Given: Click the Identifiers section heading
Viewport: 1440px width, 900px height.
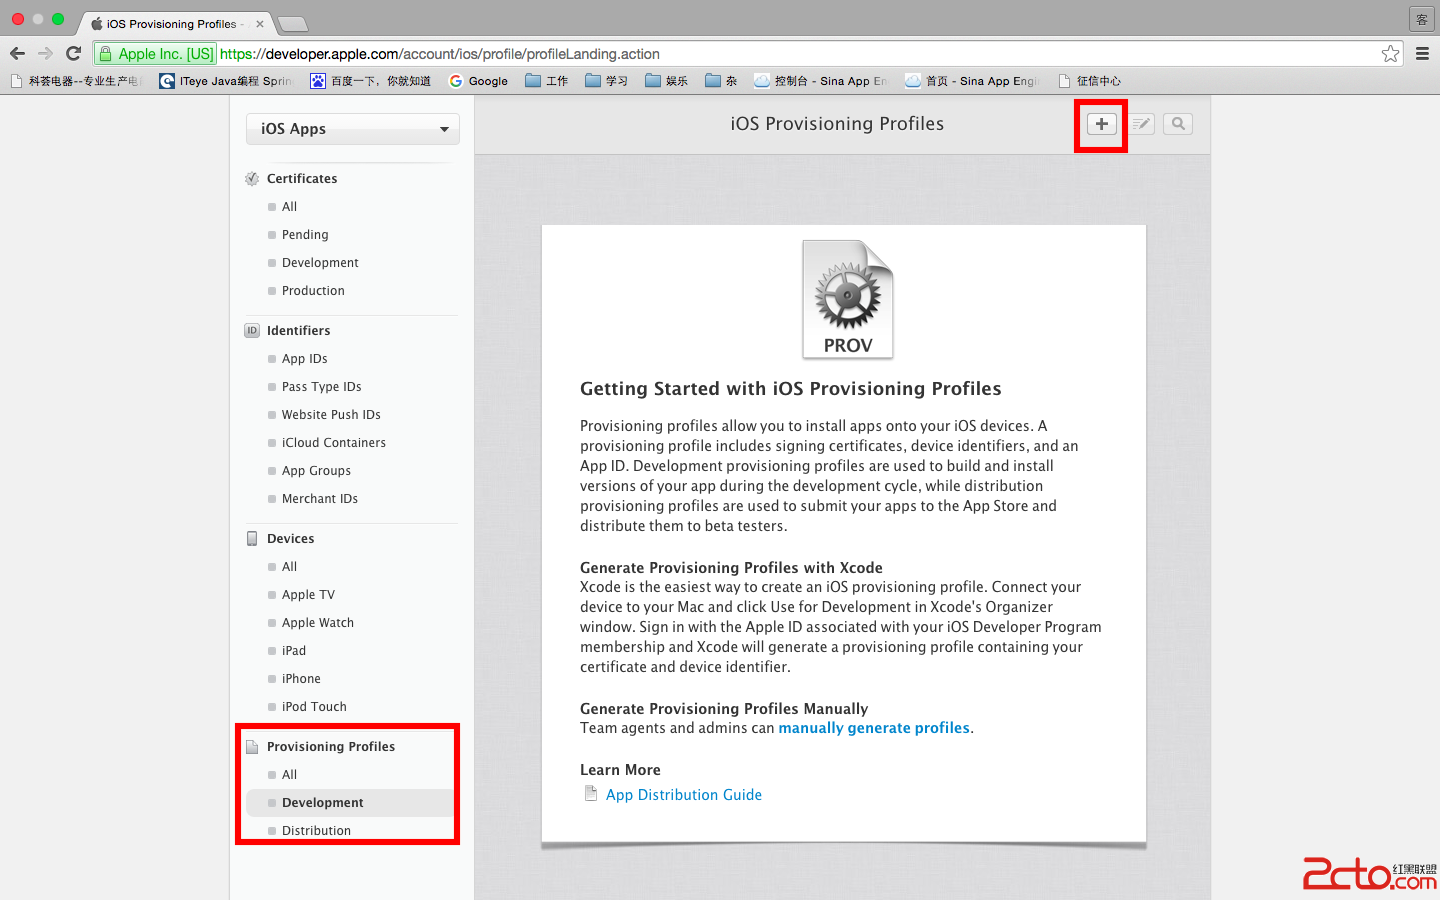Looking at the screenshot, I should pos(298,331).
